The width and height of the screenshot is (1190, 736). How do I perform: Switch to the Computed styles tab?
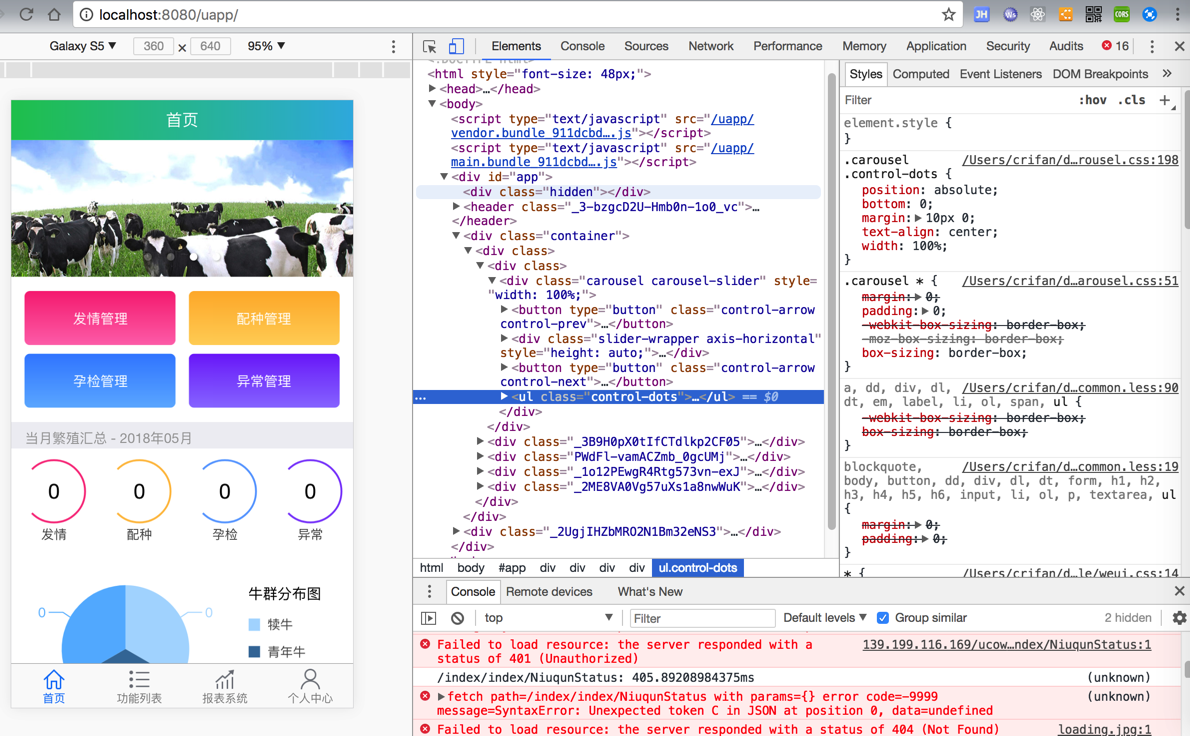(x=921, y=74)
